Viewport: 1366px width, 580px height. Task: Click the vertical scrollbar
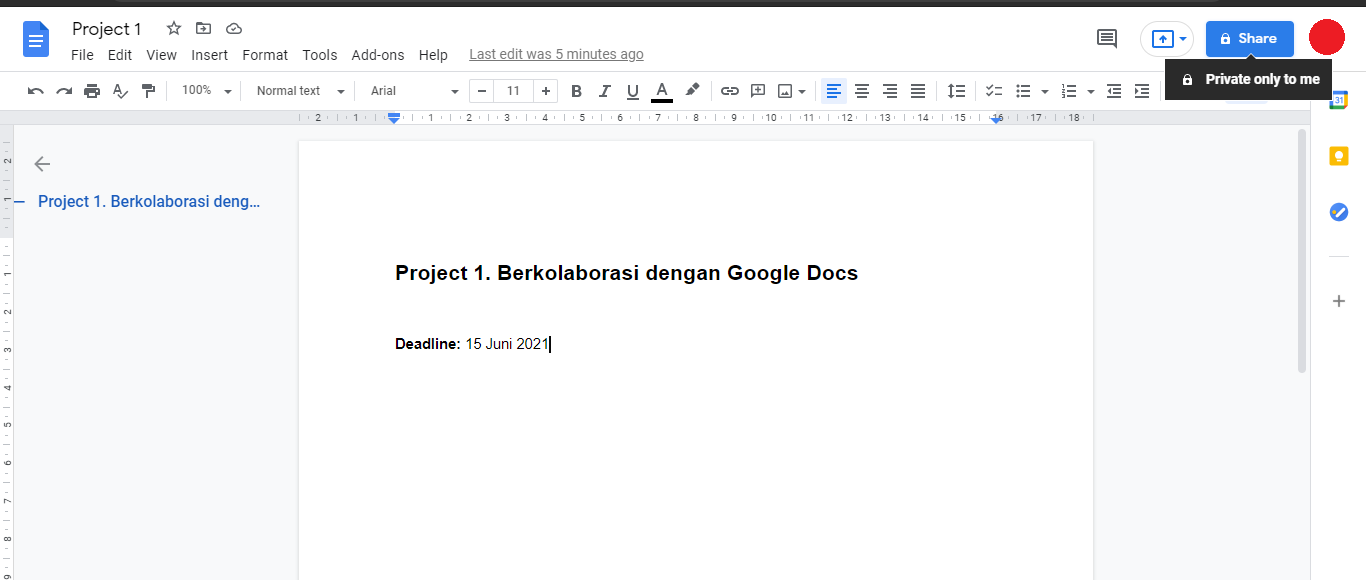(x=1302, y=251)
